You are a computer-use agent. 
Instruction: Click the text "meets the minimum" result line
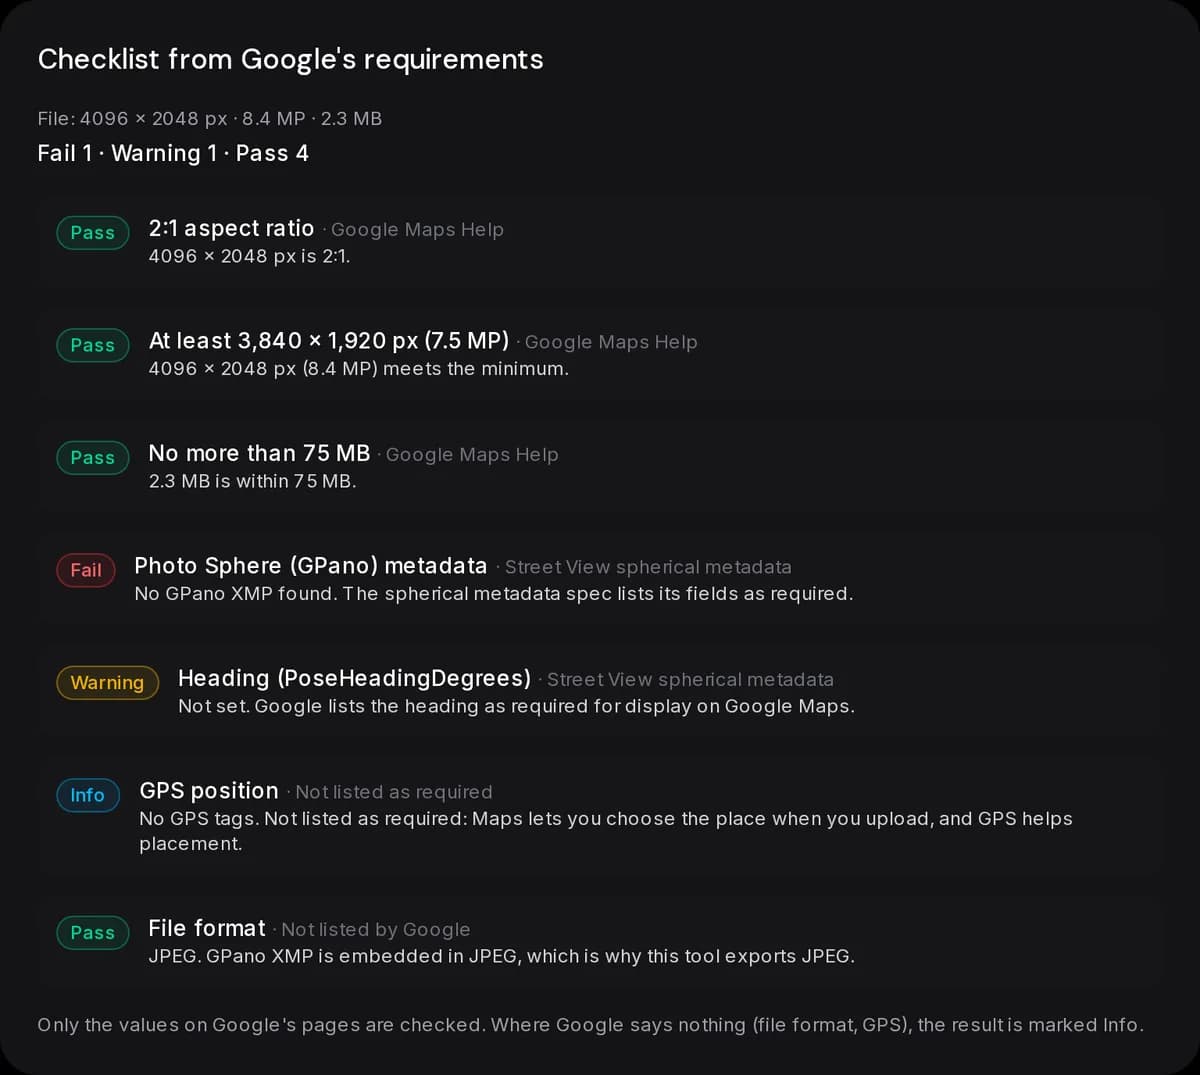(359, 369)
